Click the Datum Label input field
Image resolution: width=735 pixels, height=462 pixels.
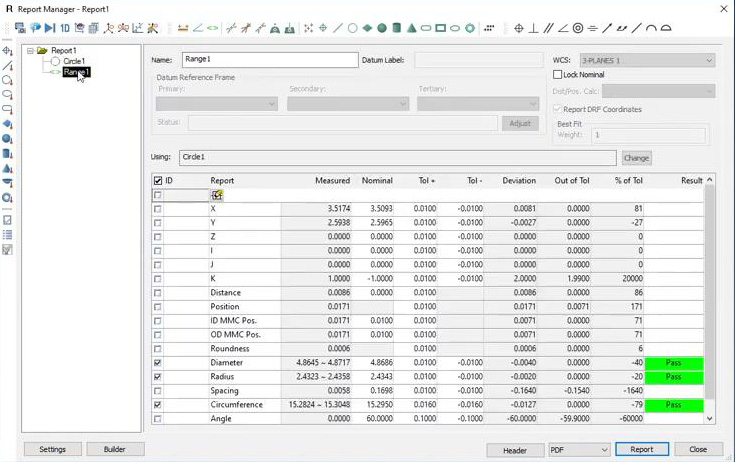(x=479, y=60)
